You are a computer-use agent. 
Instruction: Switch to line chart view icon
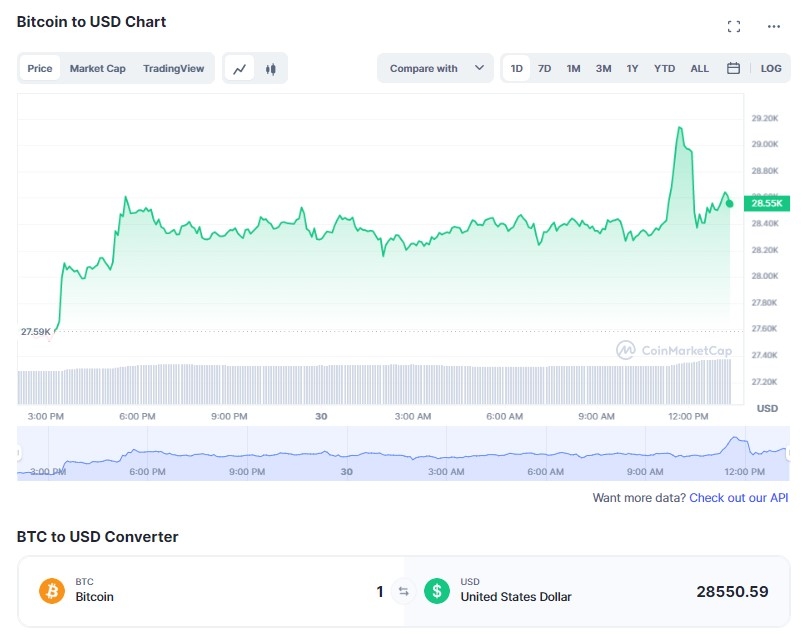tap(239, 69)
